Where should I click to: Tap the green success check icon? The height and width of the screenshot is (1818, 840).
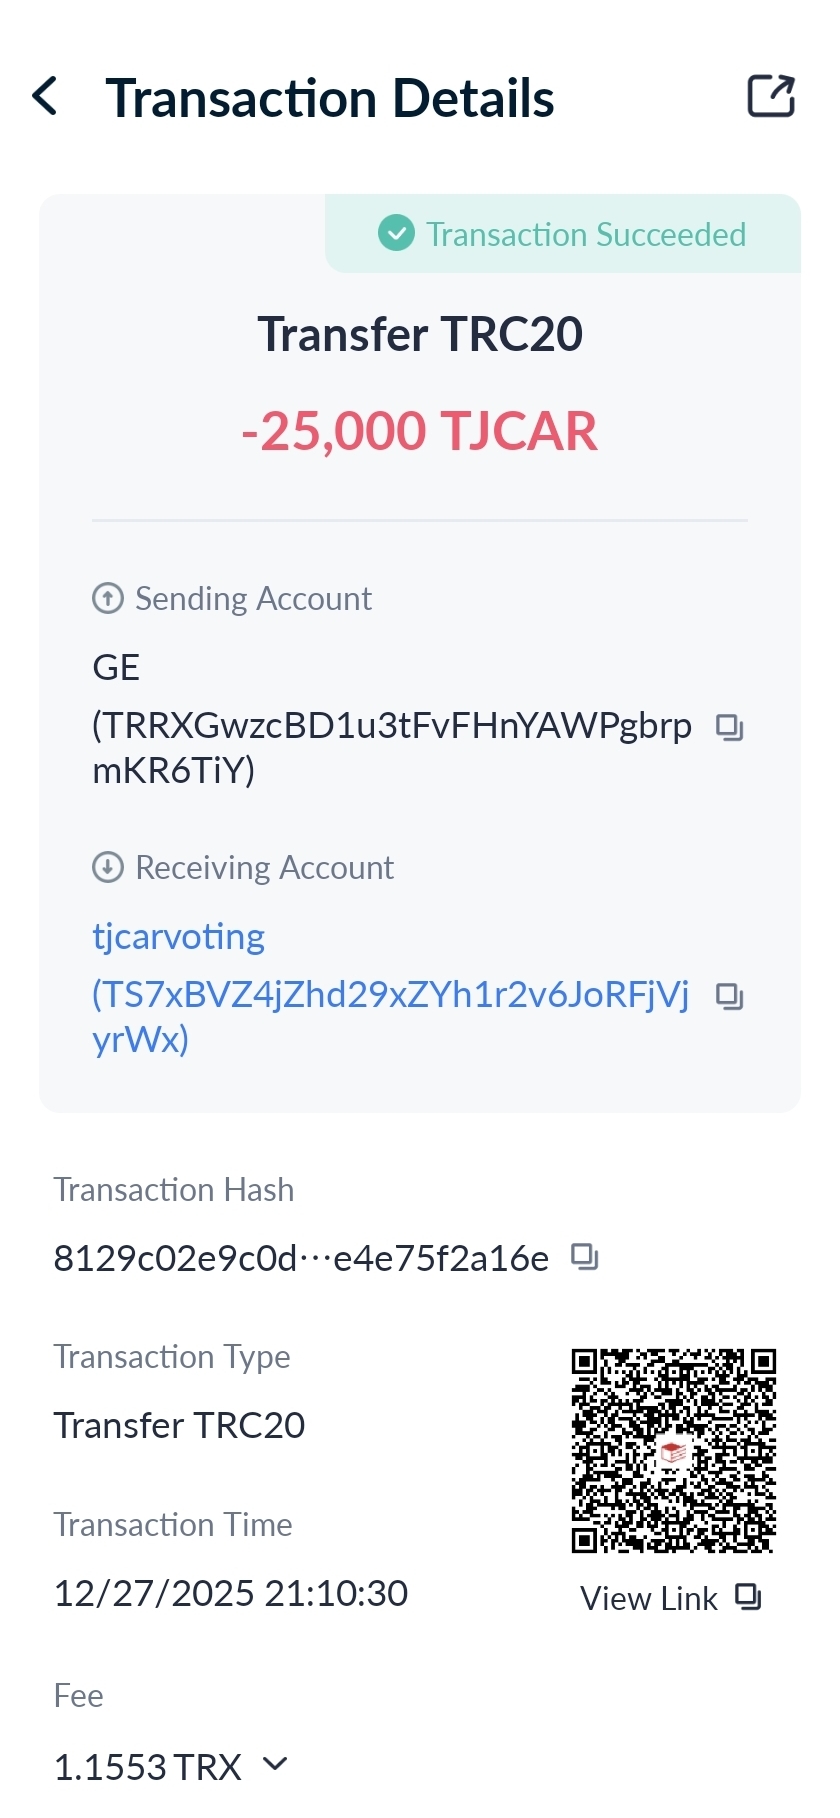(x=396, y=234)
